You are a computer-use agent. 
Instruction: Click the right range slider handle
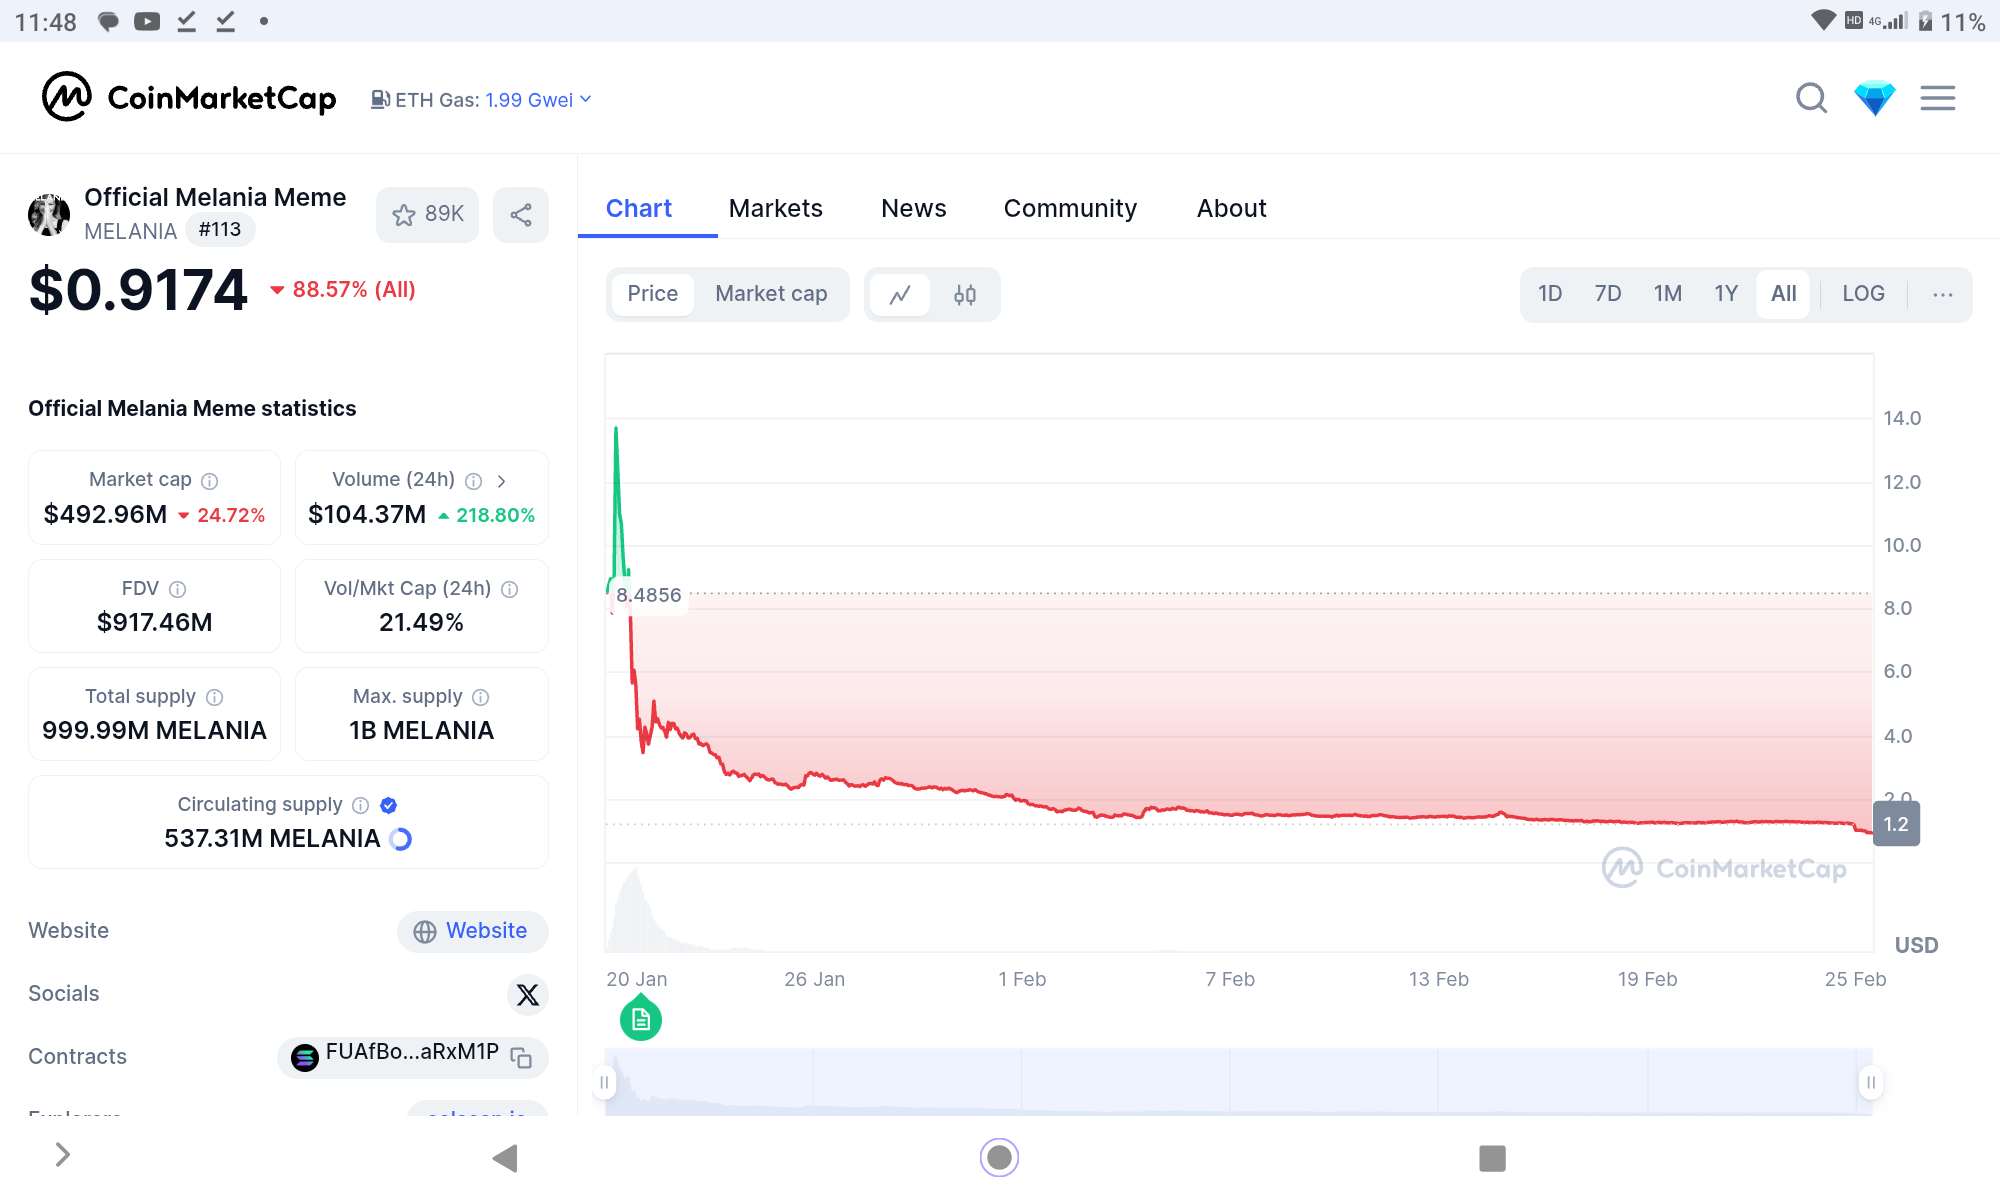(1871, 1082)
